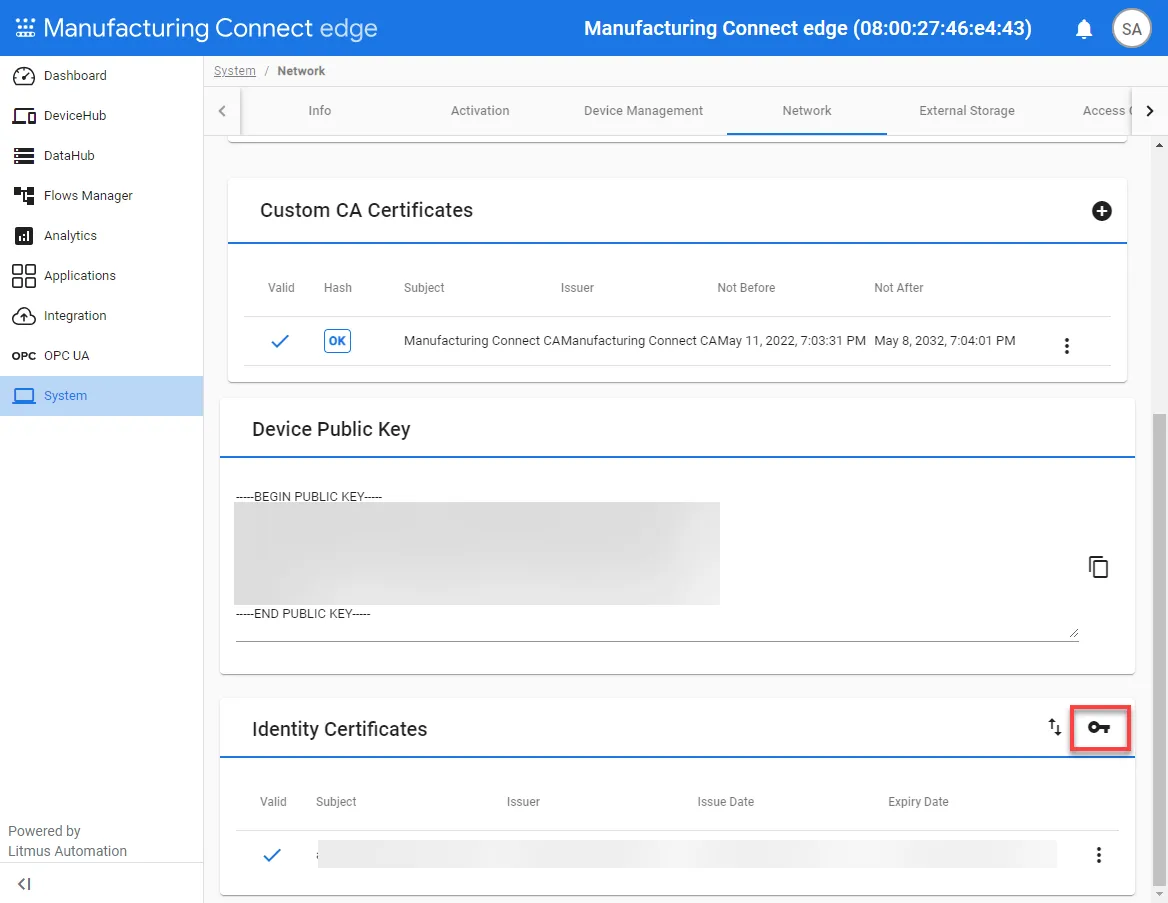The height and width of the screenshot is (903, 1168).
Task: Click the Not After column header
Action: 898,288
